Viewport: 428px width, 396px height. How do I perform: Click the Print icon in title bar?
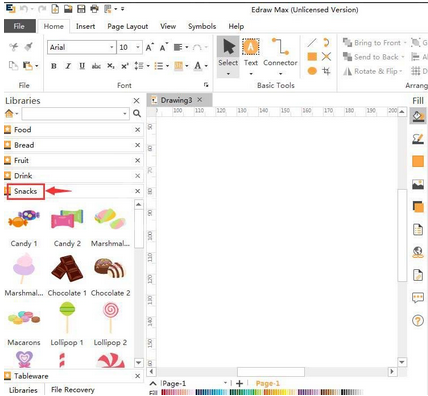coord(95,9)
